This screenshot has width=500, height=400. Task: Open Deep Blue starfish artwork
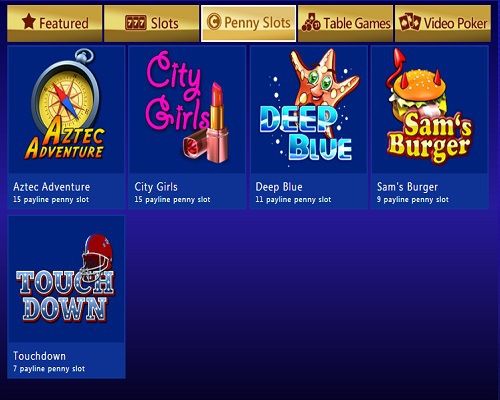coord(309,109)
